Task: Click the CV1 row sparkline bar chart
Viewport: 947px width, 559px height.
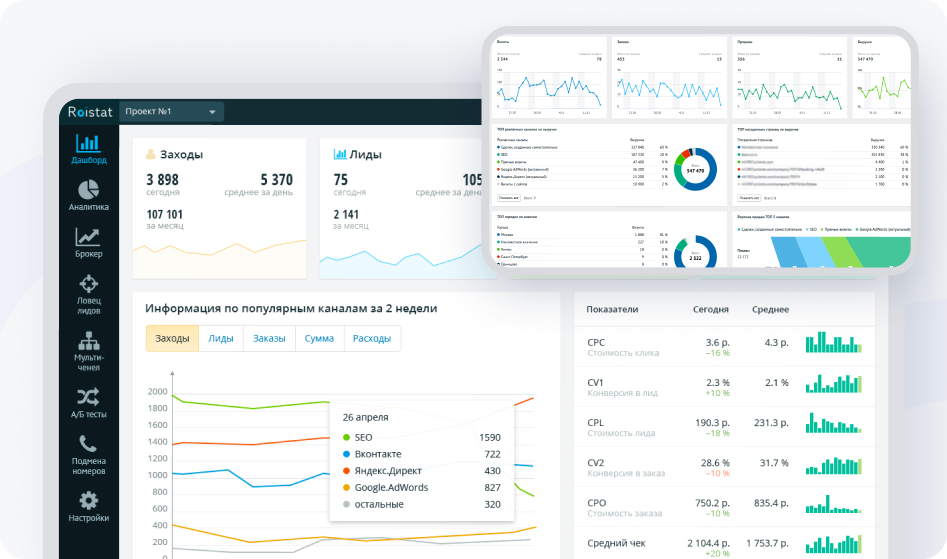Action: (x=833, y=383)
